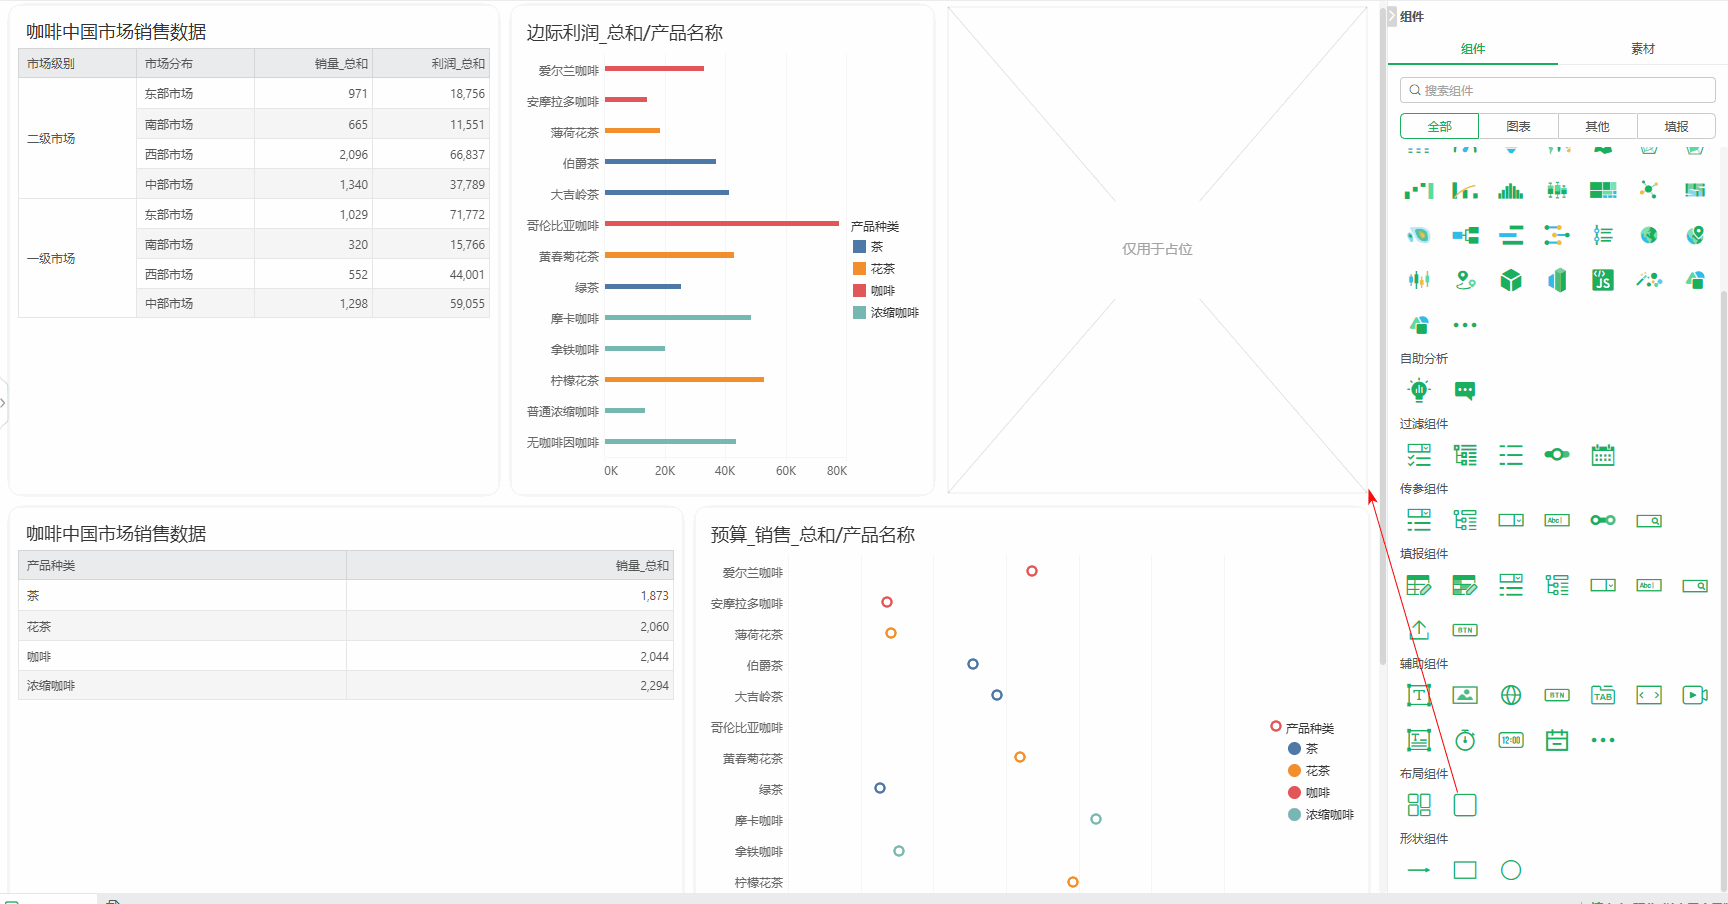
Task: Switch to the 组件 tab
Action: pyautogui.click(x=1473, y=48)
